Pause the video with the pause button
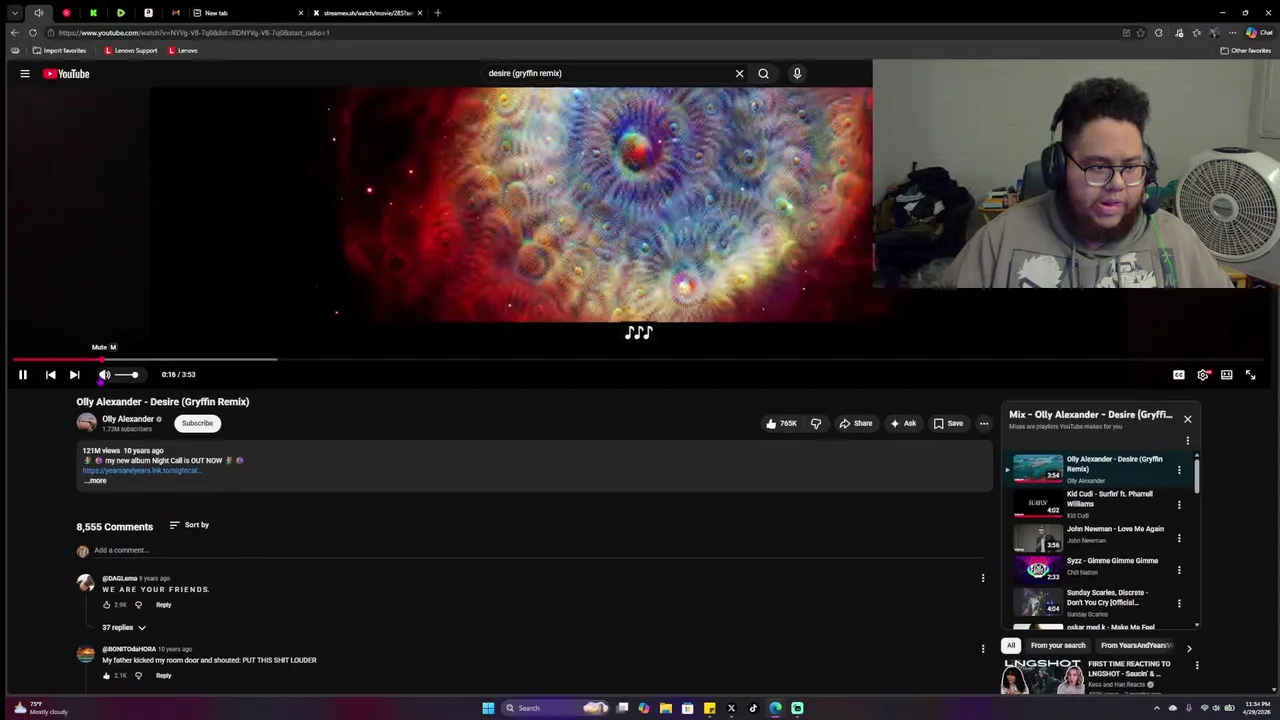Image resolution: width=1280 pixels, height=720 pixels. coord(23,375)
